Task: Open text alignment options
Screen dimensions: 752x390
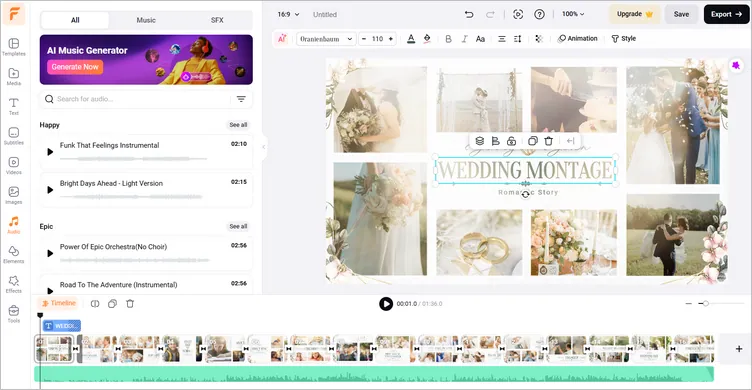Action: pos(502,39)
